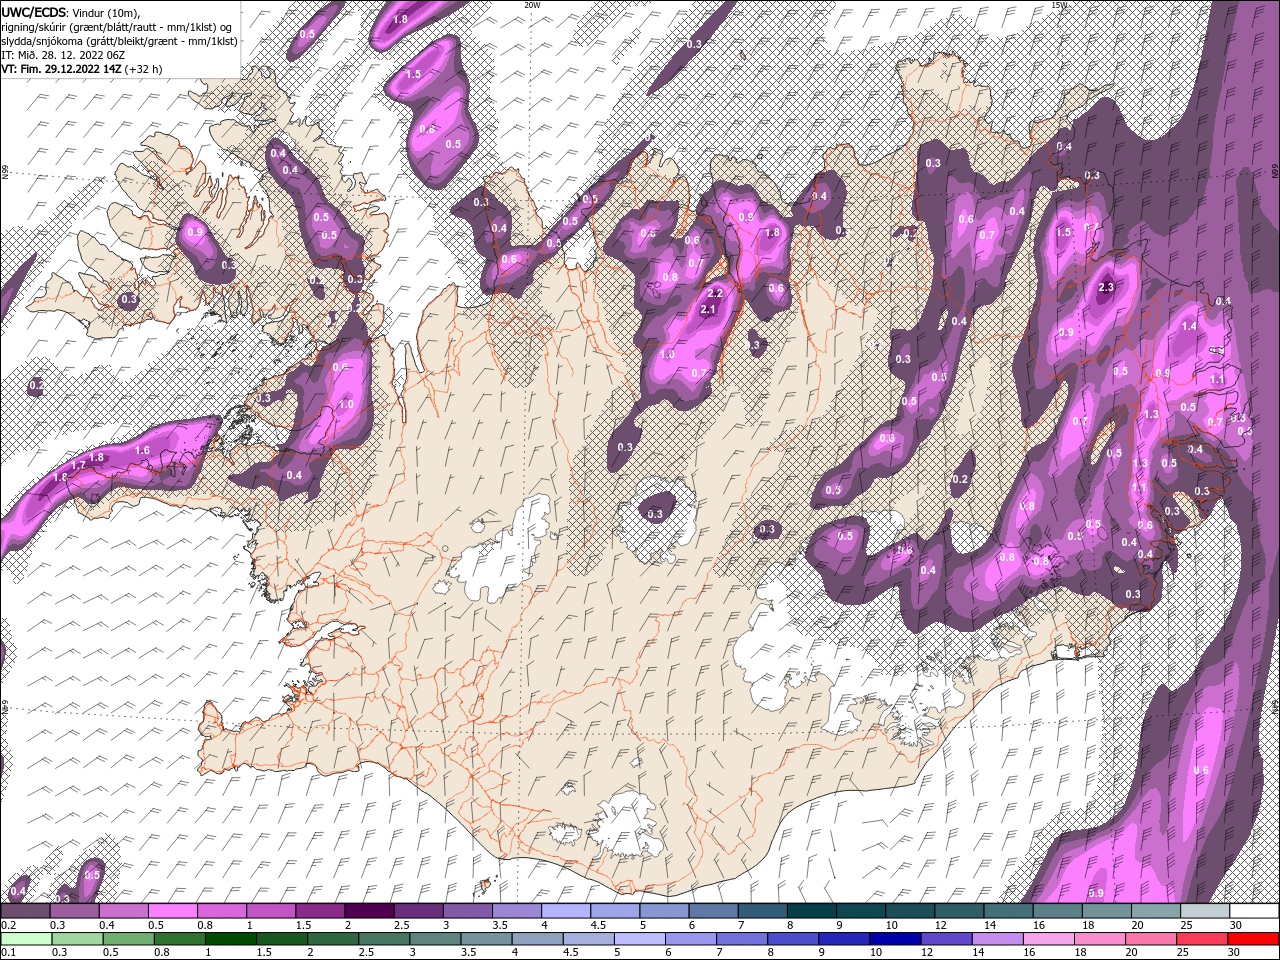The height and width of the screenshot is (960, 1280).
Task: Click the '9' label in lower legend row
Action: point(821,953)
